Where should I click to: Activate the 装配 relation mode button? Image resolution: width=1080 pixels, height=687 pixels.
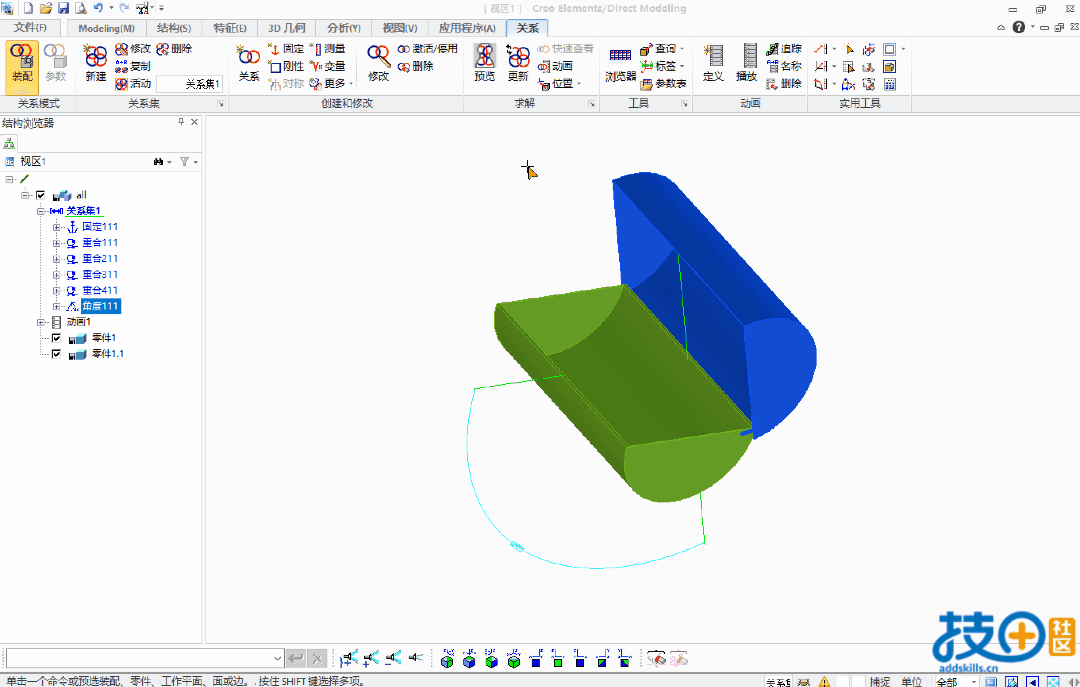22,67
